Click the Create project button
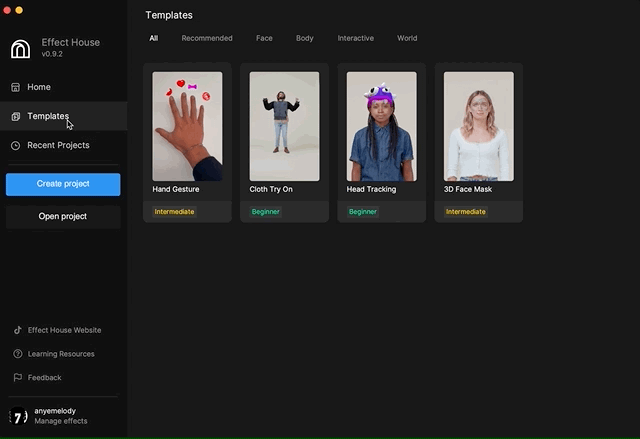The width and height of the screenshot is (640, 439). pos(63,184)
